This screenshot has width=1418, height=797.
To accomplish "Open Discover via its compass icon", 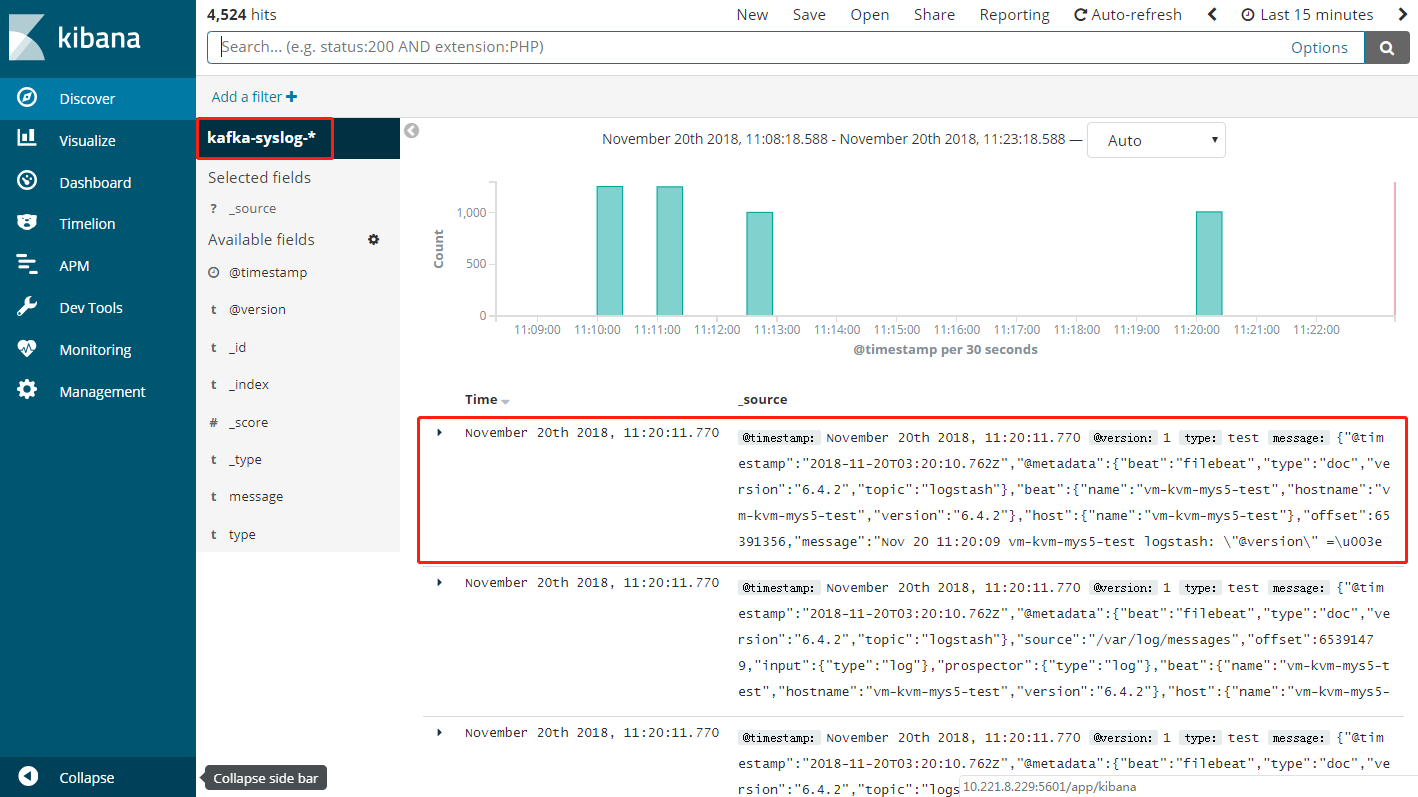I will point(28,98).
